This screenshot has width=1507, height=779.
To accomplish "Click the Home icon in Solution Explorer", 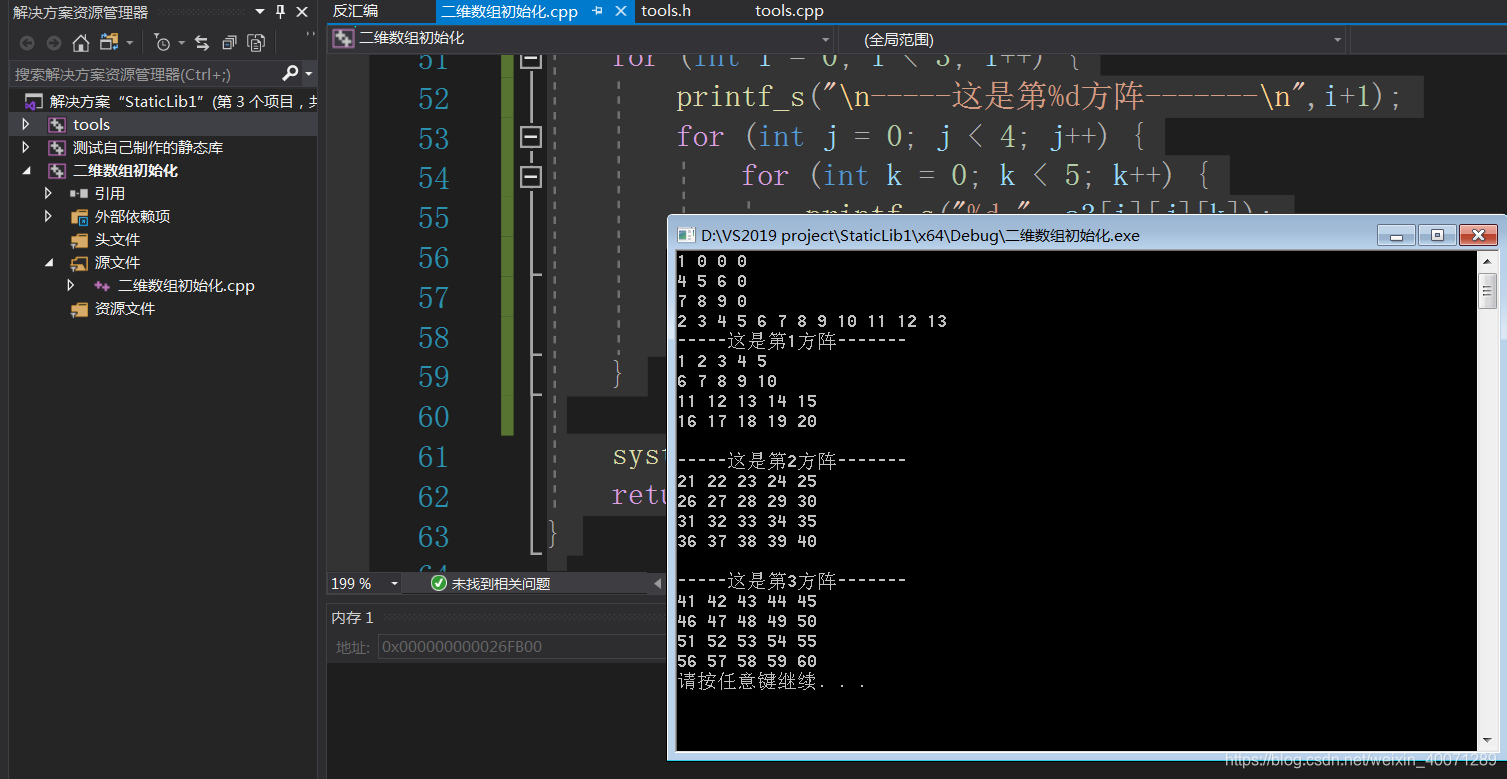I will pyautogui.click(x=81, y=43).
